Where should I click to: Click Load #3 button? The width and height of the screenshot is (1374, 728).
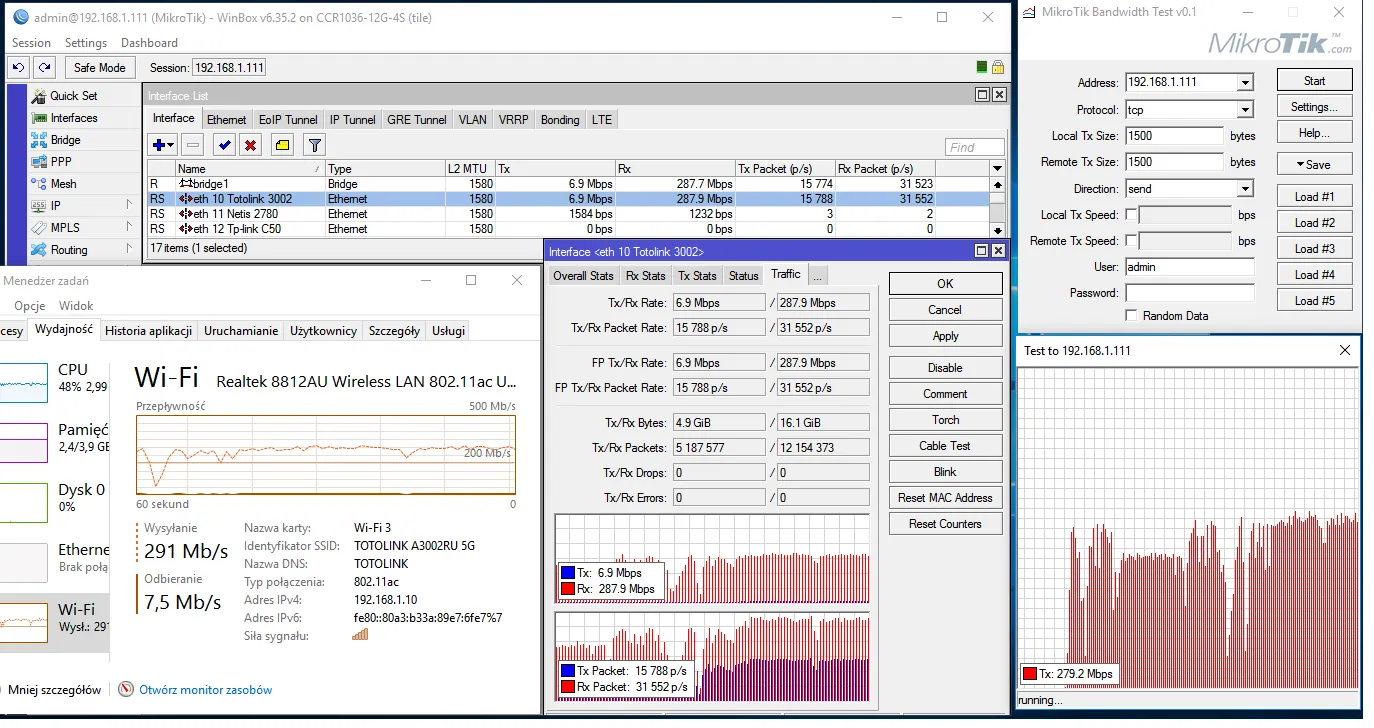(x=1314, y=248)
